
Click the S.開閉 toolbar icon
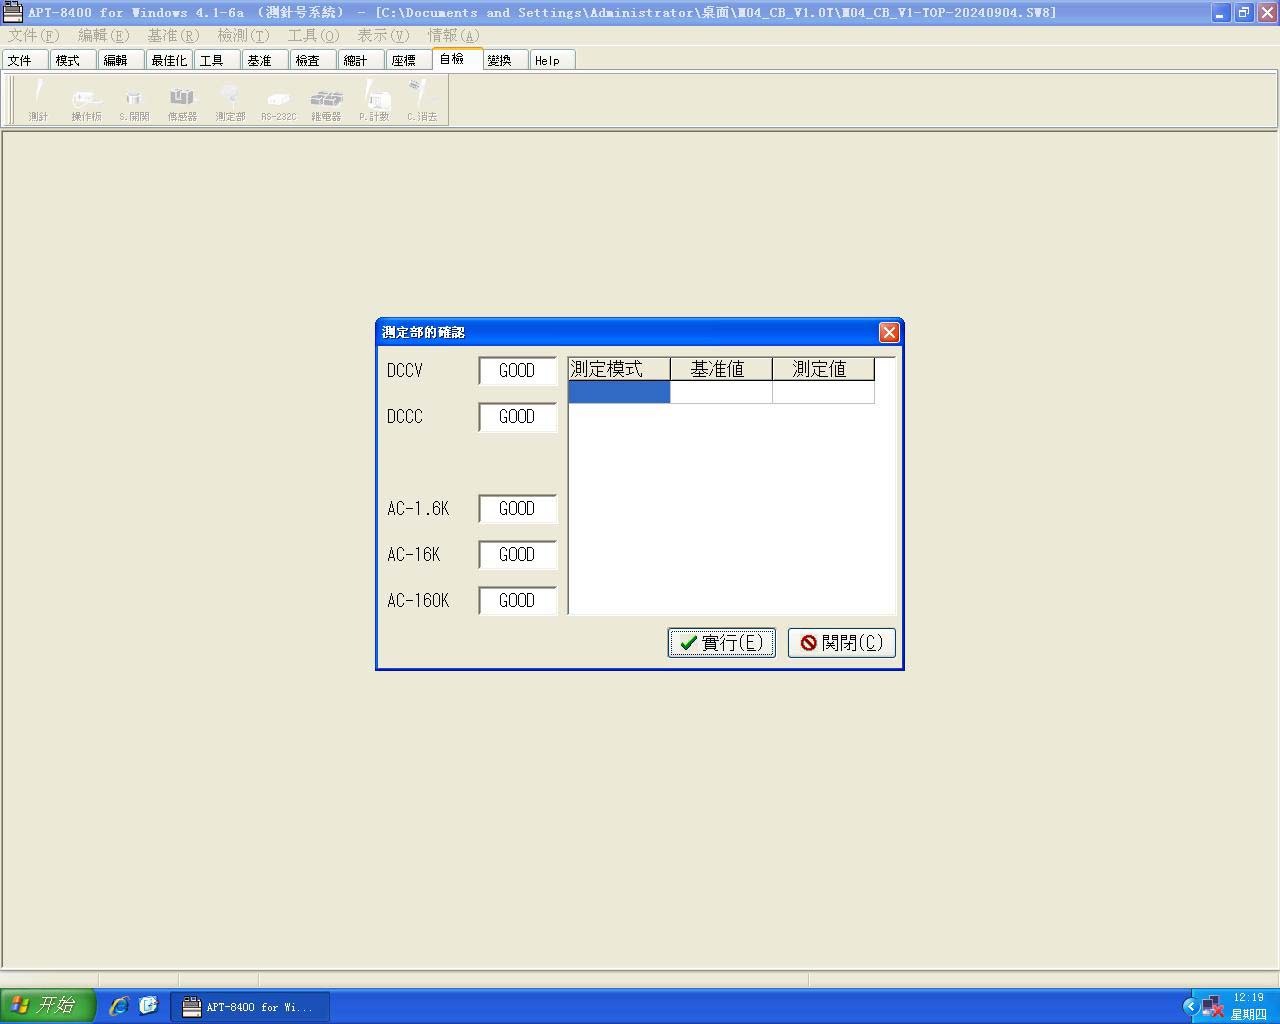click(x=134, y=101)
